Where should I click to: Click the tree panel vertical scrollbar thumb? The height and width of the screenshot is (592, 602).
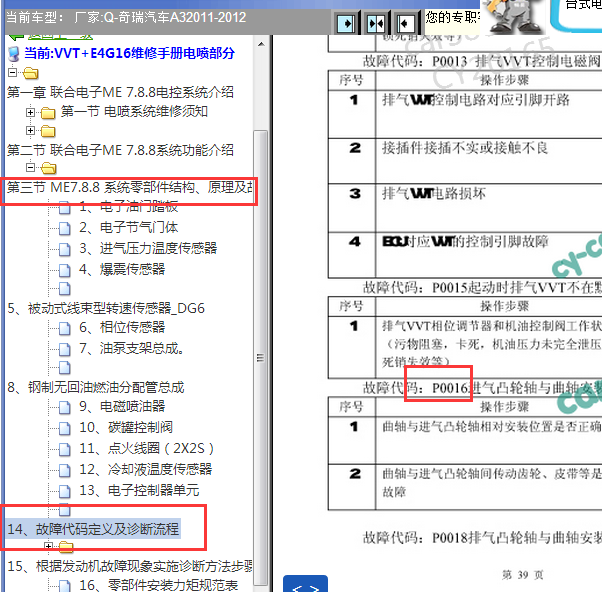tap(261, 358)
